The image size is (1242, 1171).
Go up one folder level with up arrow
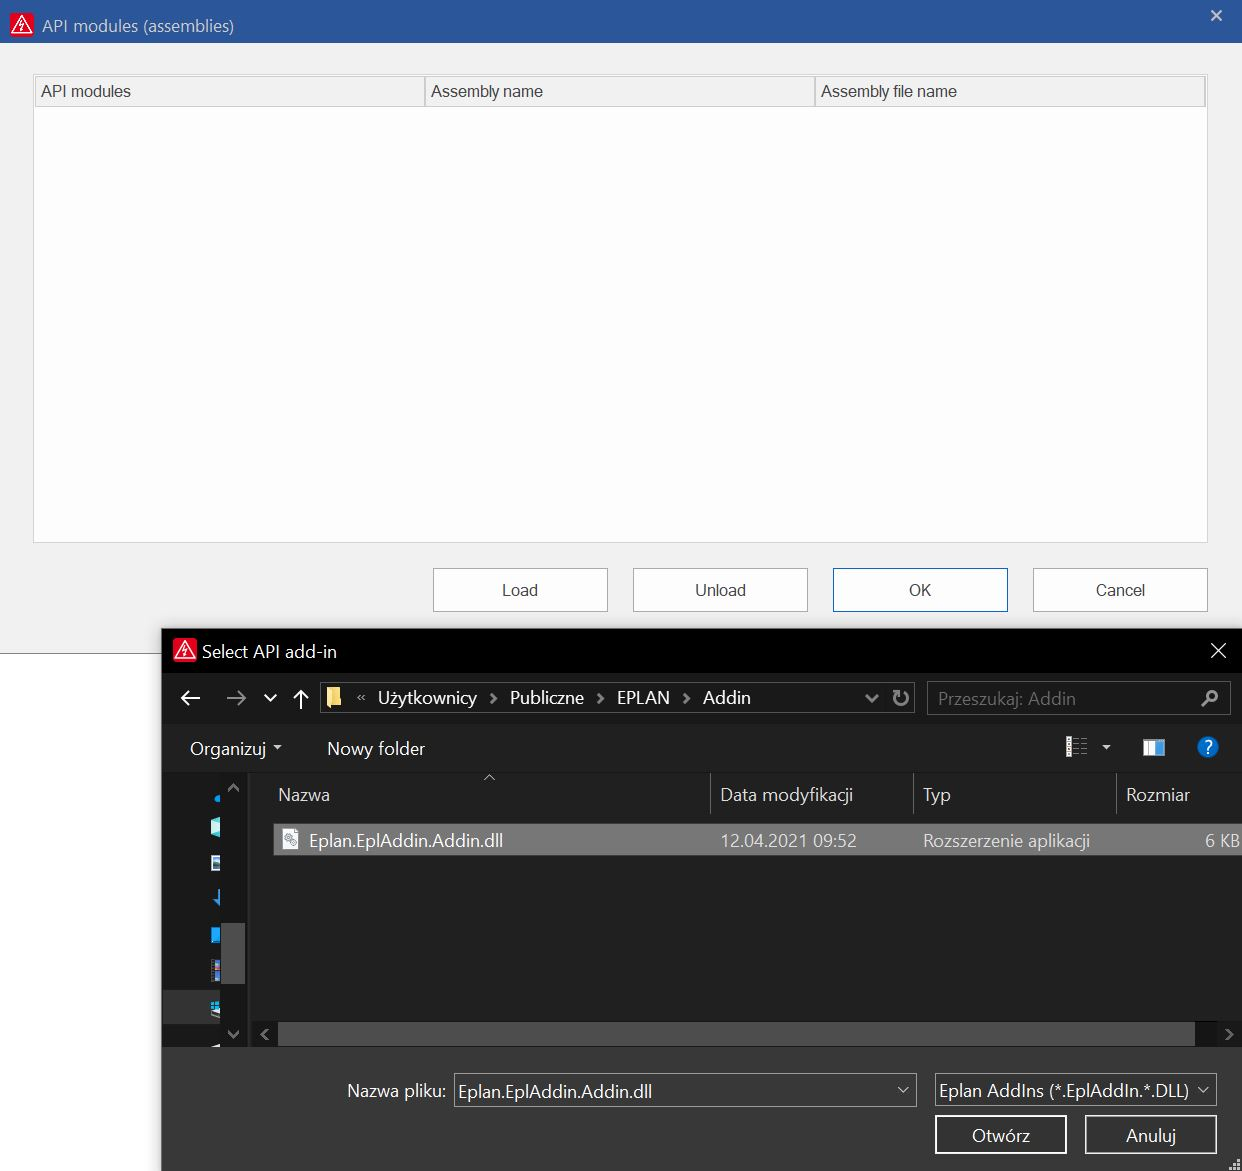coord(301,698)
